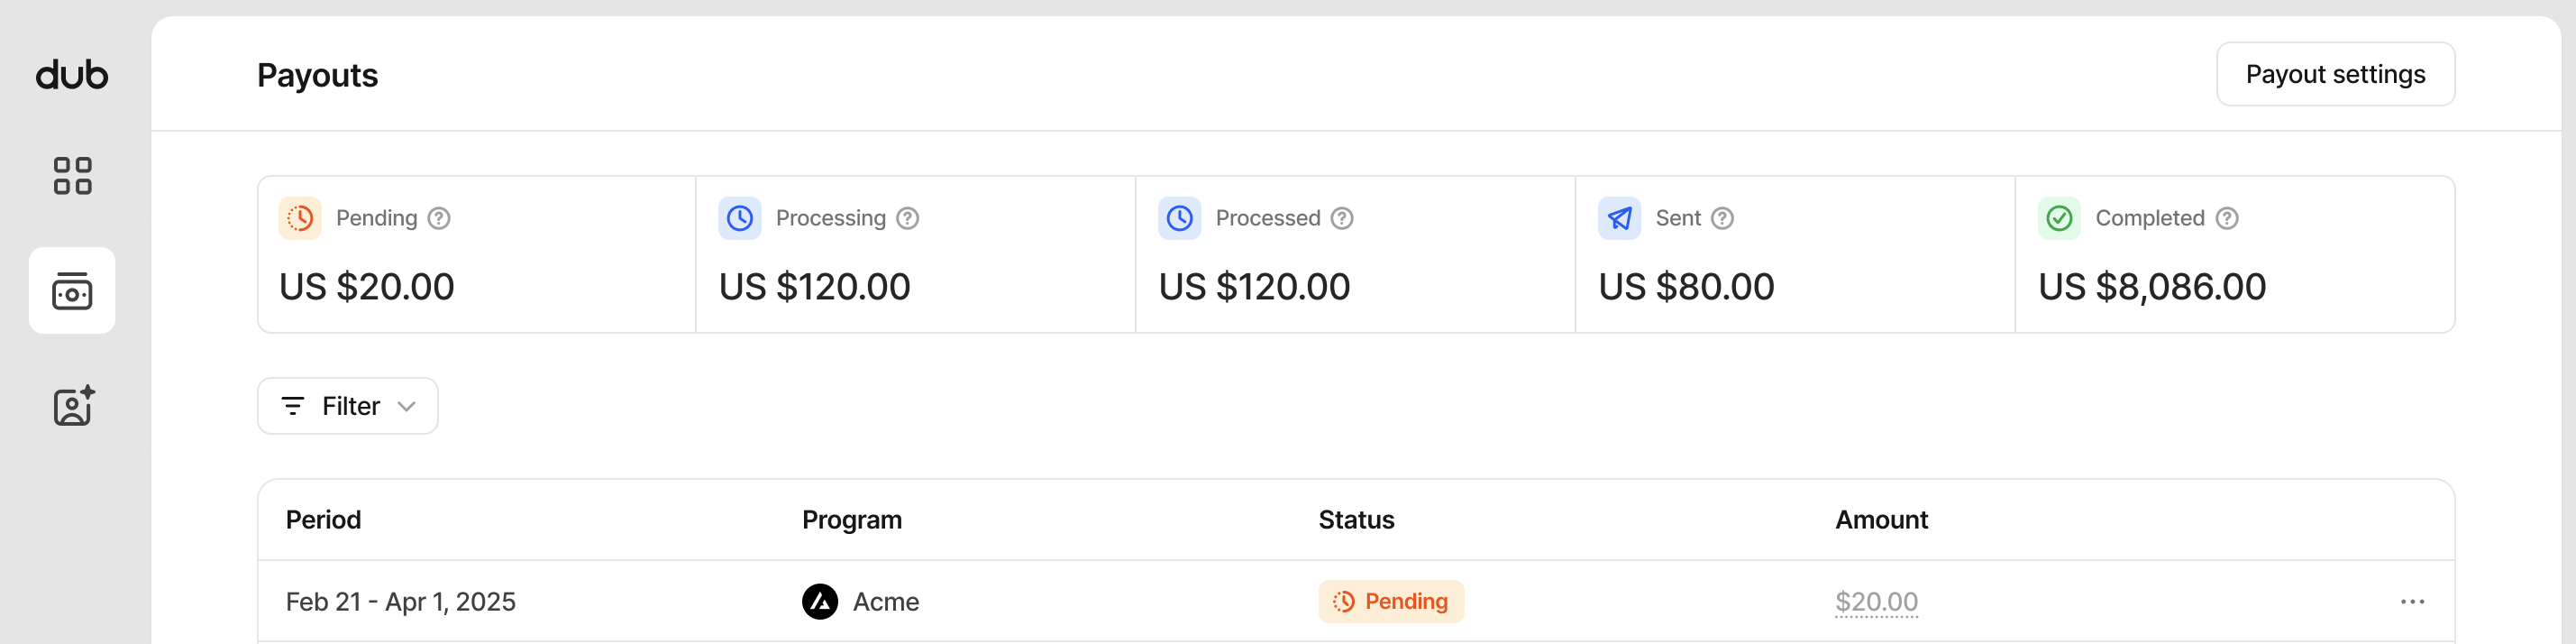The image size is (2576, 644).
Task: Click the Period column header
Action: [323, 520]
